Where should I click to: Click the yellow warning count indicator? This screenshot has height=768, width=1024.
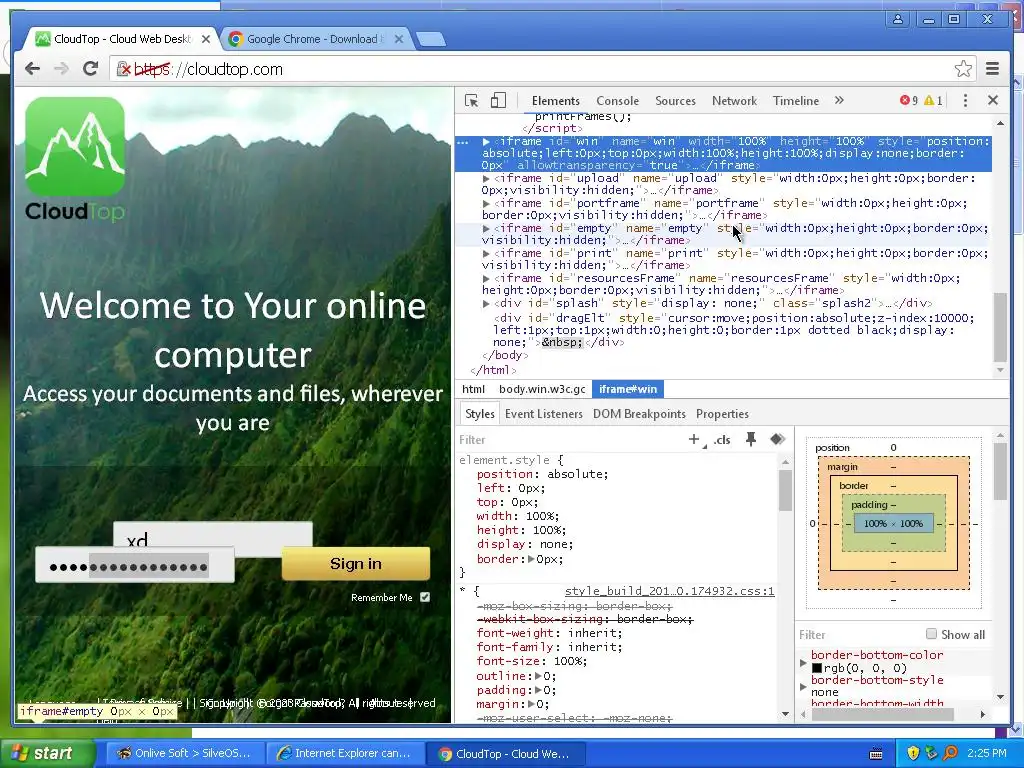coord(933,101)
